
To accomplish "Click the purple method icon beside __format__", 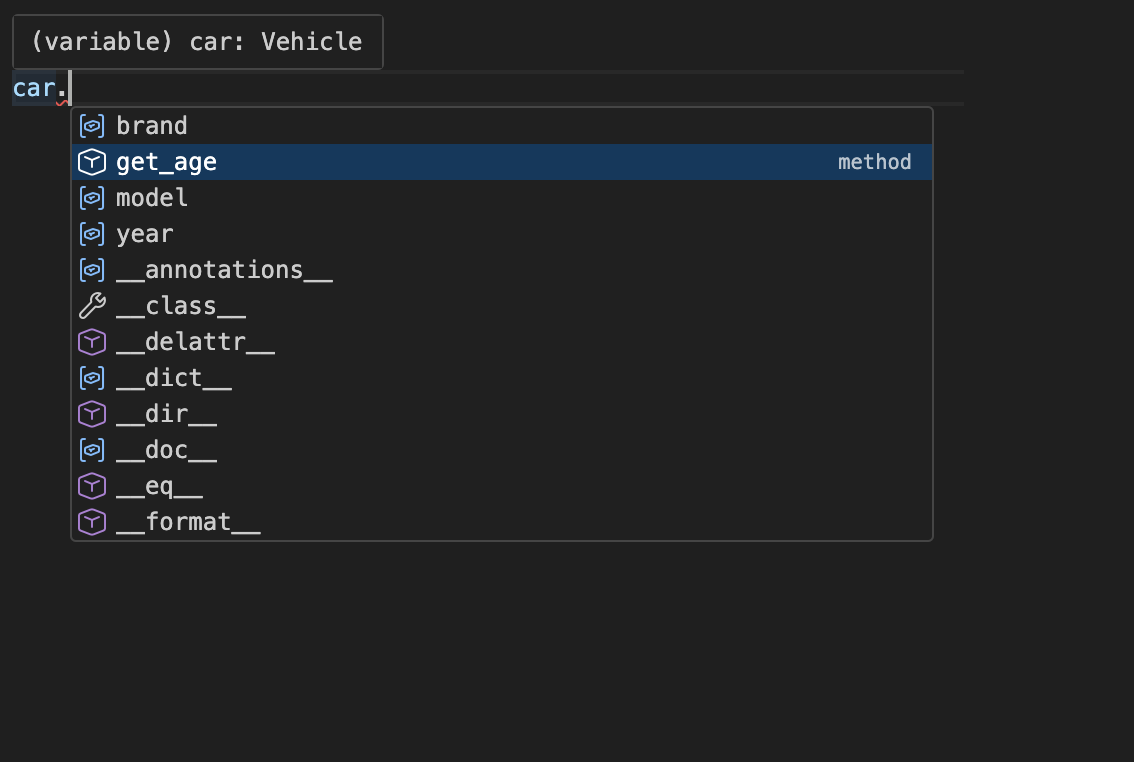I will pyautogui.click(x=92, y=521).
